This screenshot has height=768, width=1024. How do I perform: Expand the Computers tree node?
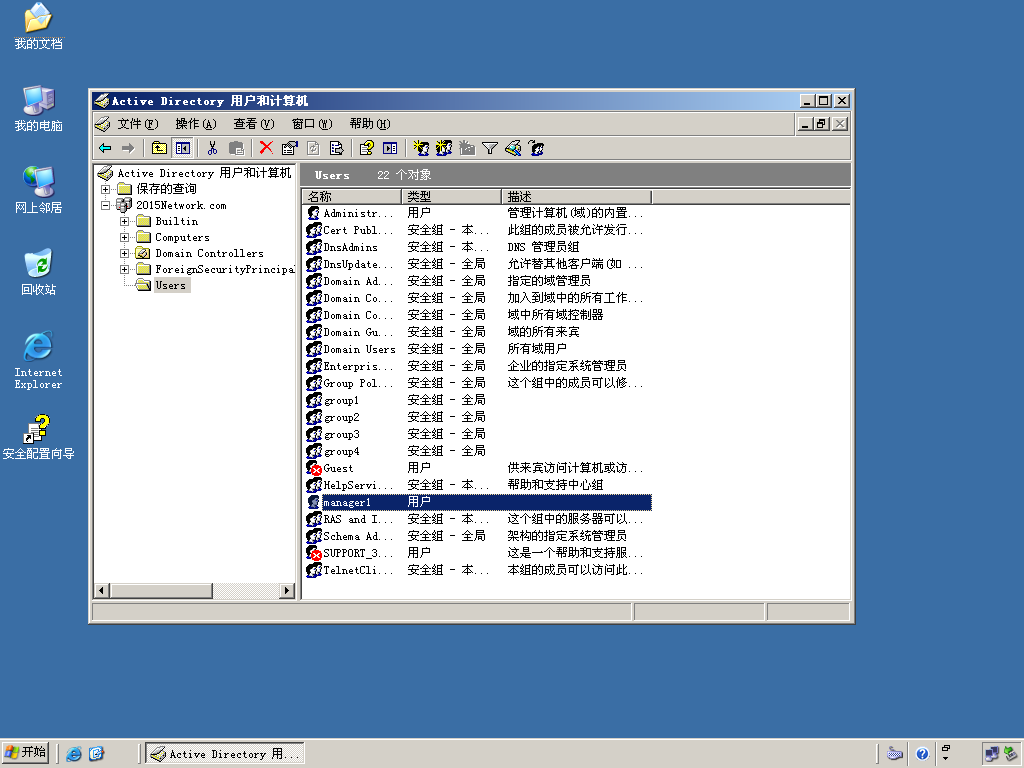(124, 237)
